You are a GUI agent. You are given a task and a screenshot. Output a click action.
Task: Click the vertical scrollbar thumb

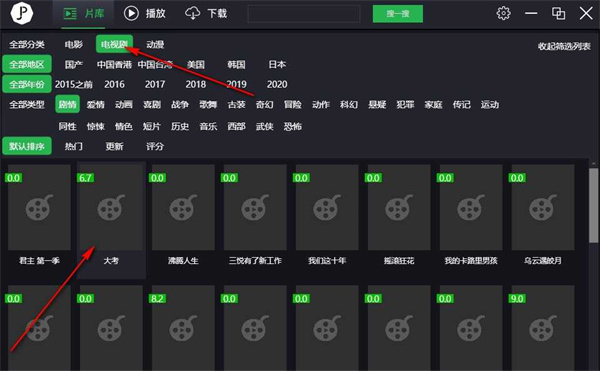tap(593, 205)
